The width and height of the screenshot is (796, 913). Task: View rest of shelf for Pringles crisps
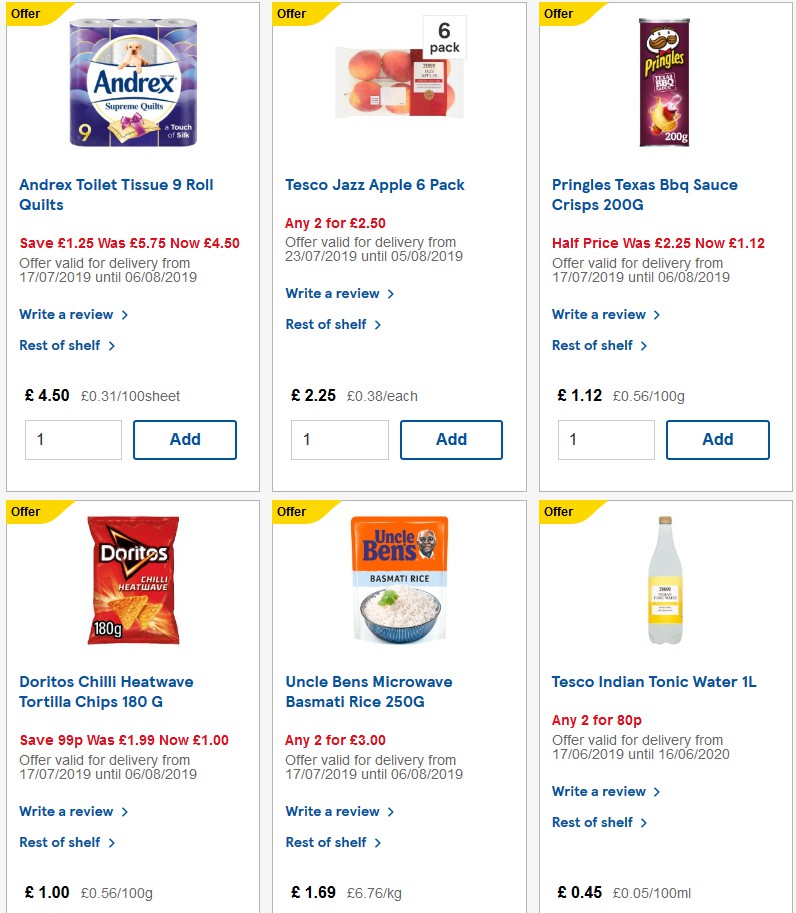pyautogui.click(x=592, y=345)
